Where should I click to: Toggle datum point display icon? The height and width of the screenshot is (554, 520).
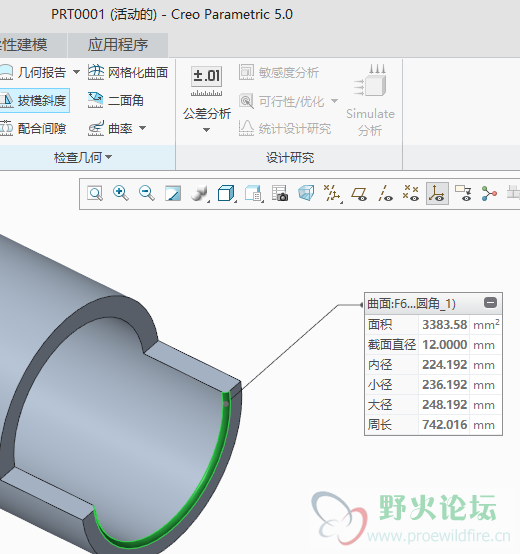411,193
